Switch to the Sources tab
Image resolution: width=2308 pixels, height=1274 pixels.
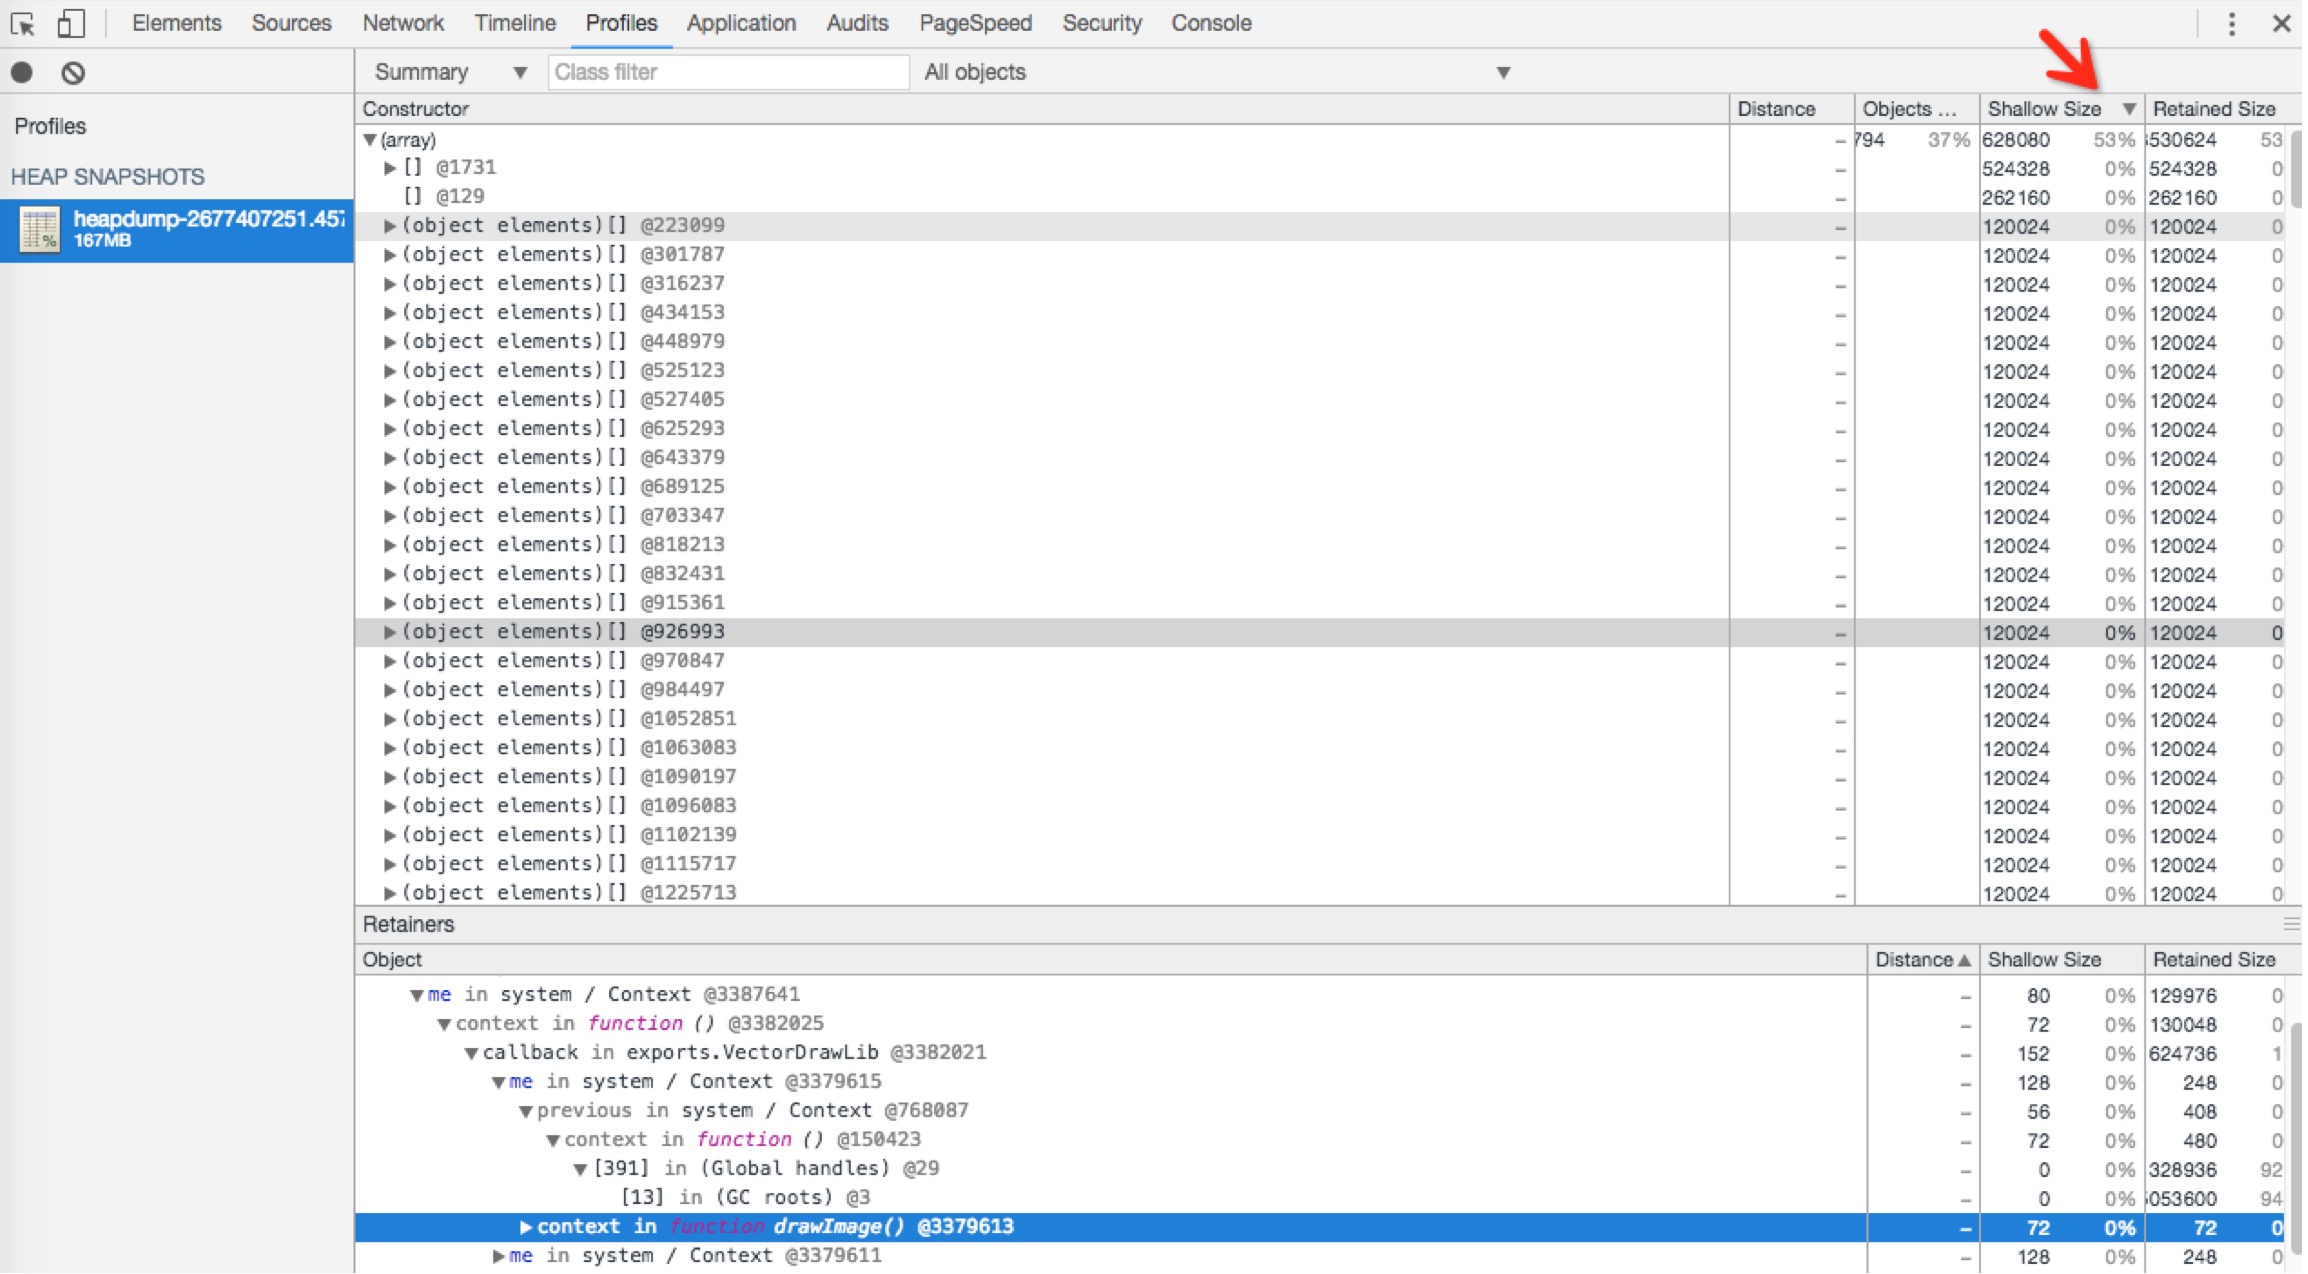click(291, 23)
